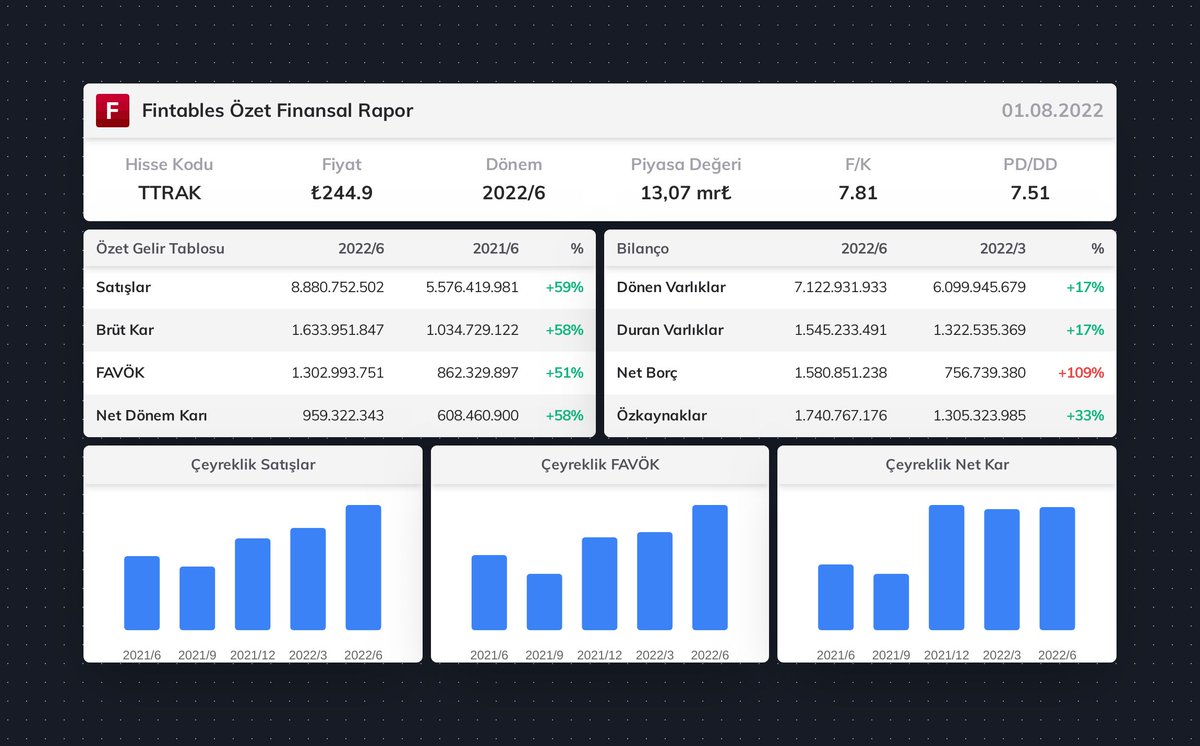The width and height of the screenshot is (1200, 746).
Task: Click Brüt Kar value 1.034.729.122
Action: (x=472, y=330)
